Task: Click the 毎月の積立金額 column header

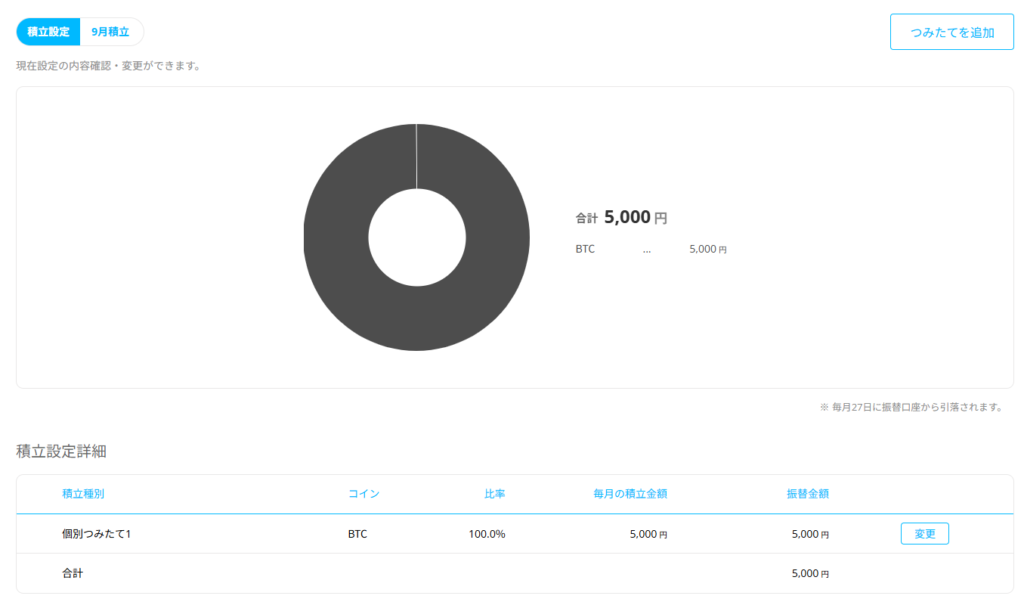Action: pos(630,494)
